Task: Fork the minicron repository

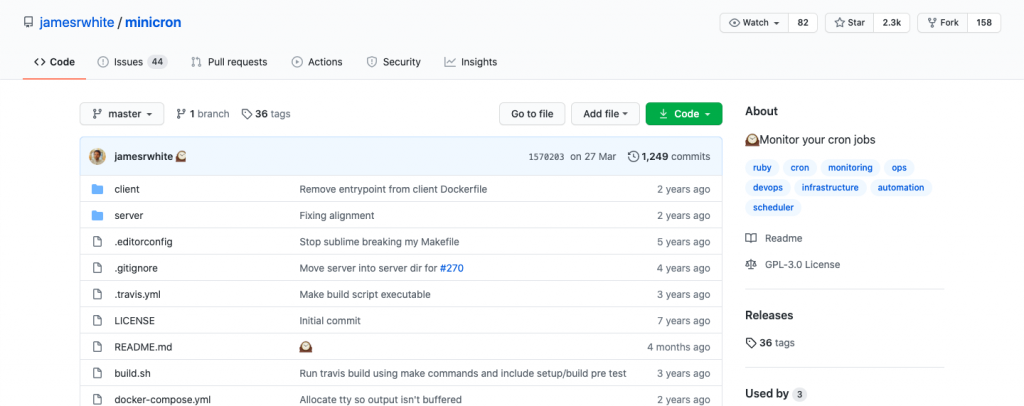Action: [x=942, y=23]
